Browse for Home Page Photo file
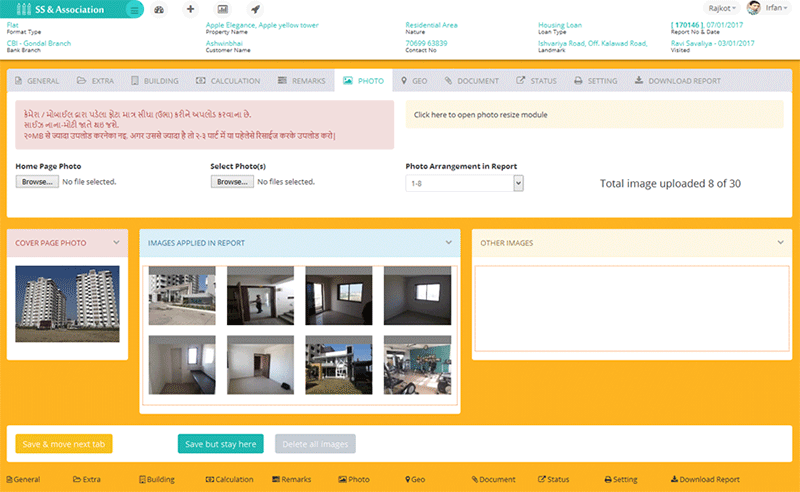The width and height of the screenshot is (800, 492). [x=37, y=182]
